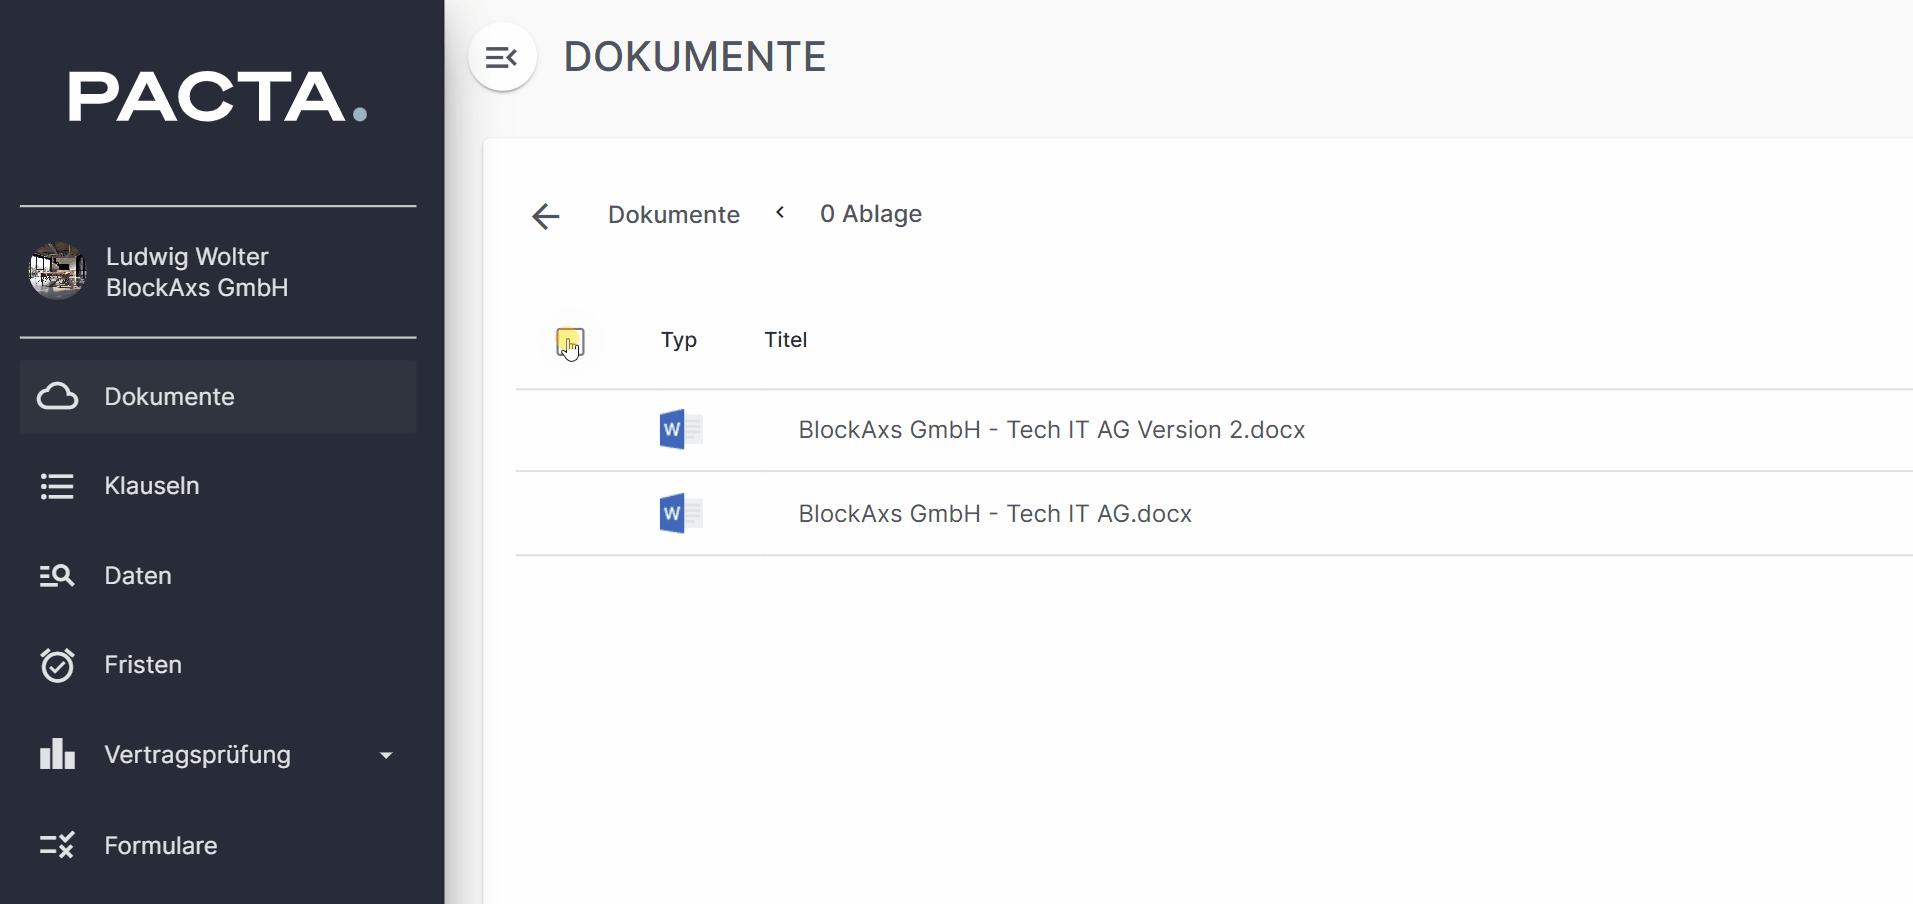Click the Word icon for Tech IT AG Version 2.docx

(x=681, y=430)
